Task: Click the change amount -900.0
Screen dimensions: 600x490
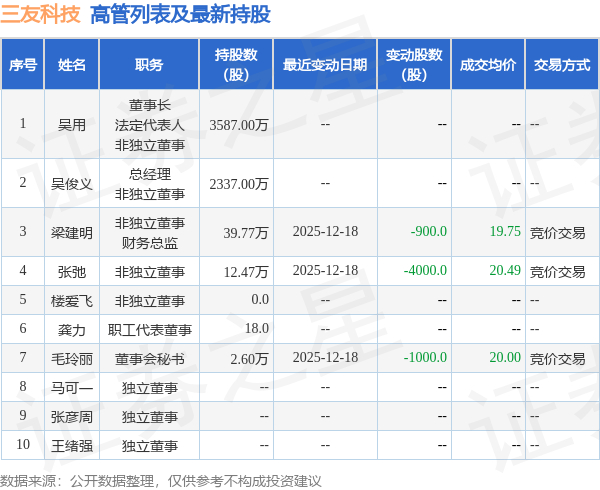Action: click(429, 231)
